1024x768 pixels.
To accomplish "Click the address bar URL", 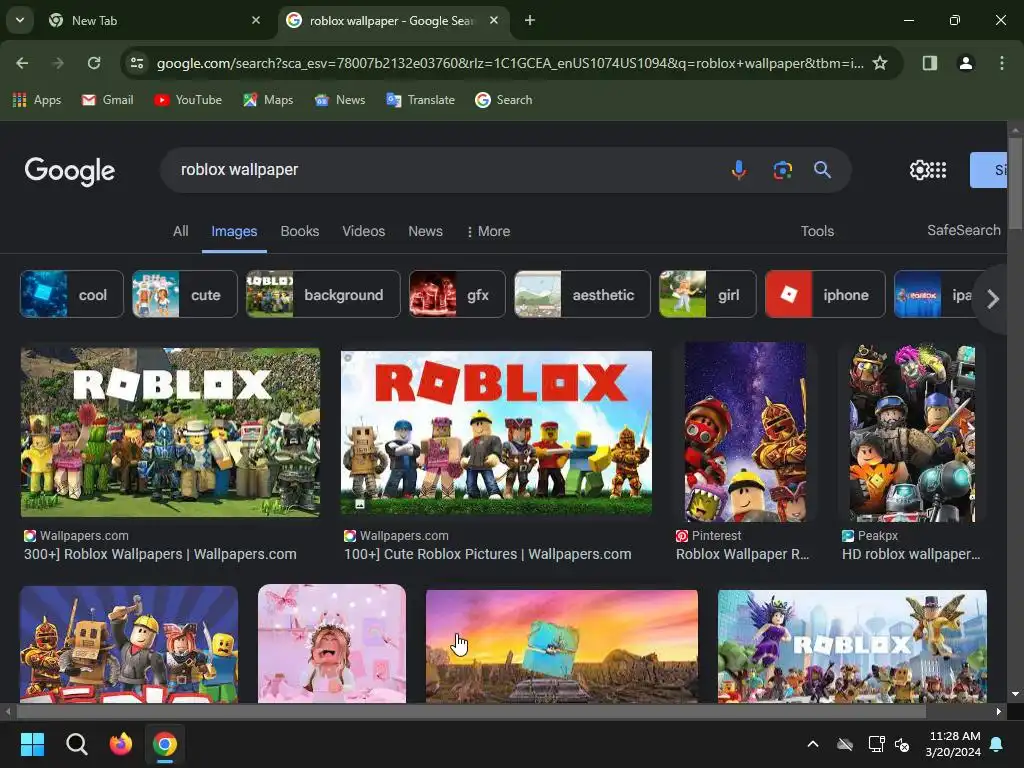I will click(x=509, y=63).
